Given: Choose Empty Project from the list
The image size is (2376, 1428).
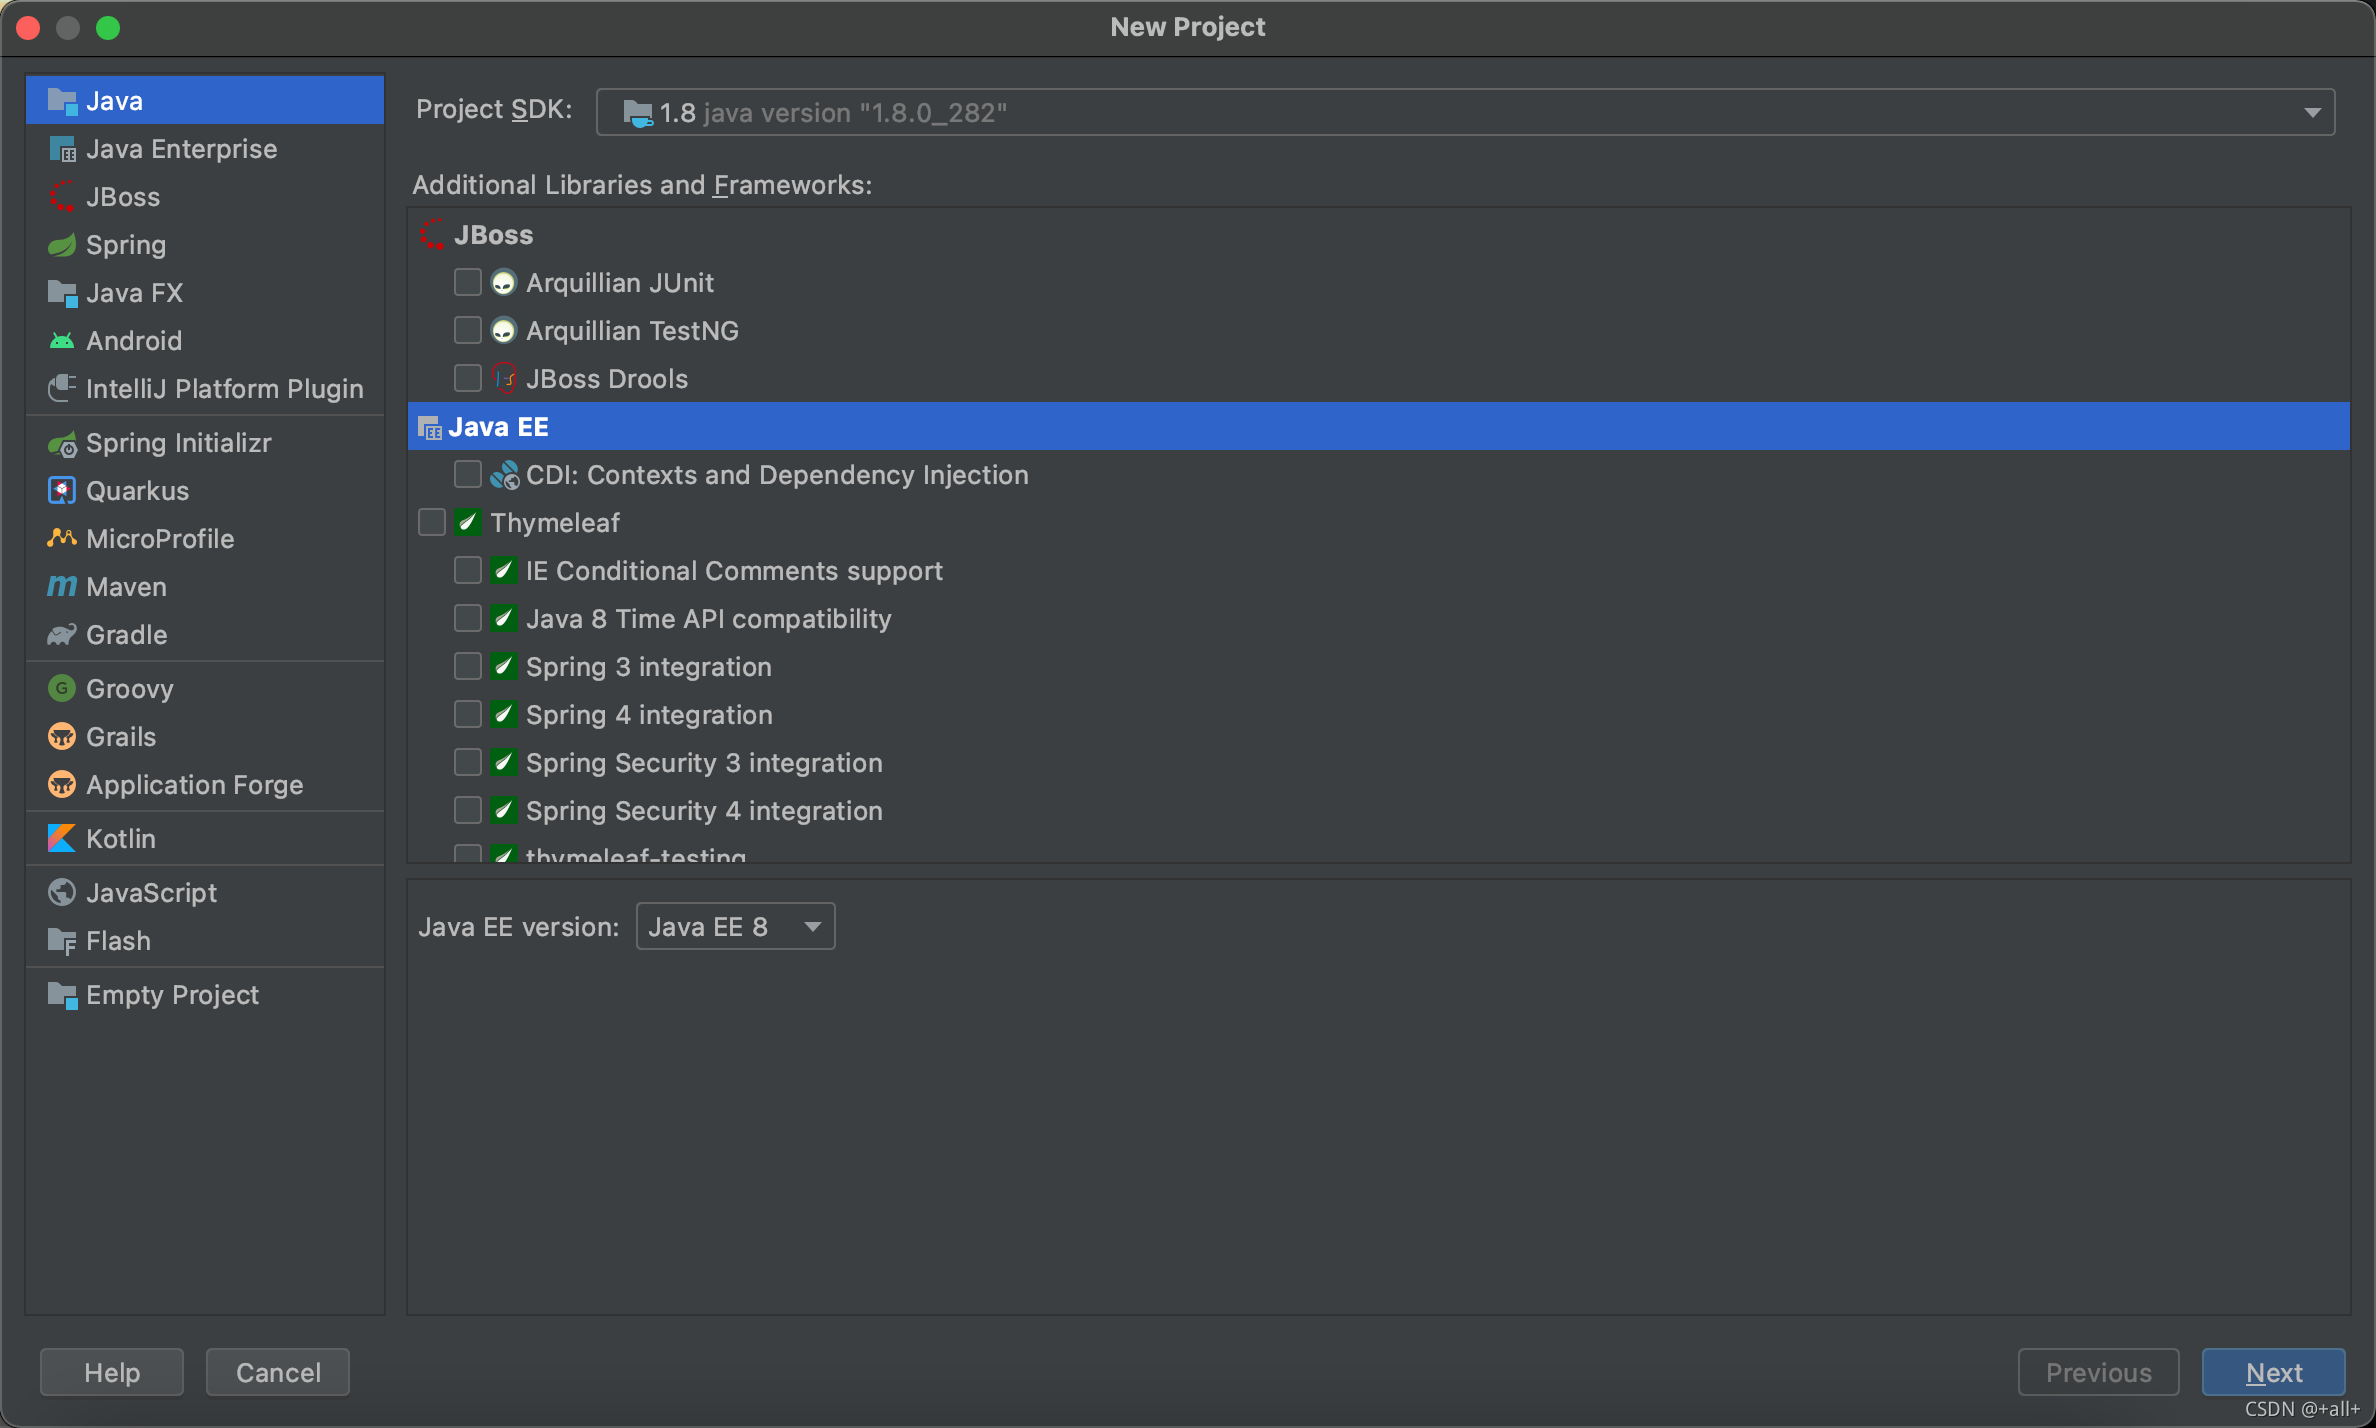Looking at the screenshot, I should [172, 995].
